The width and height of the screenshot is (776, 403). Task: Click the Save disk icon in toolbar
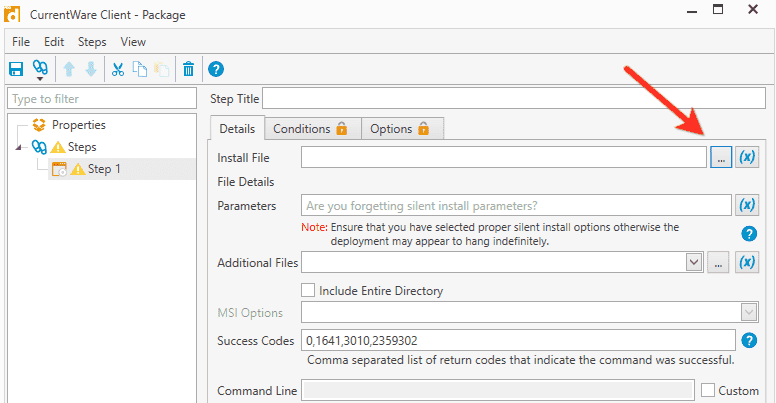pos(16,69)
